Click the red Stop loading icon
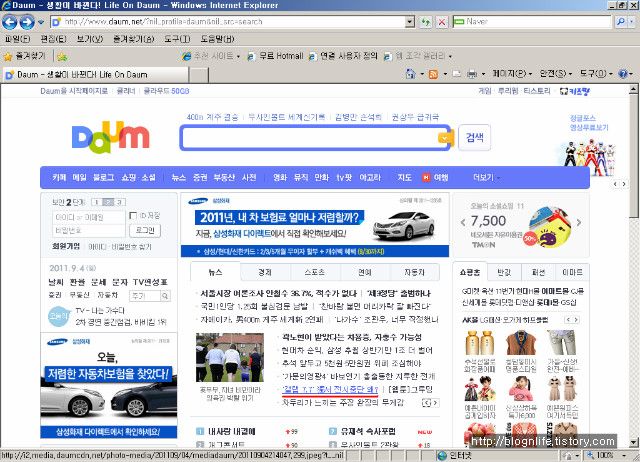 pos(442,22)
